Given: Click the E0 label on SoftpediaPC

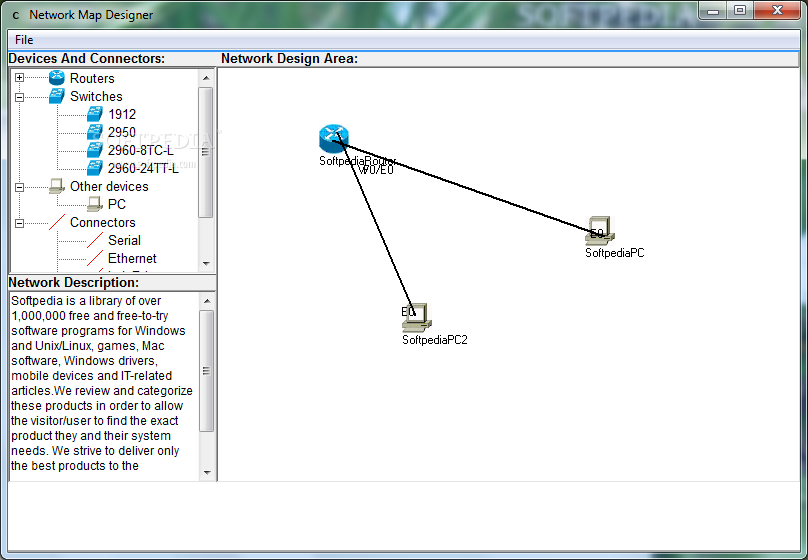Looking at the screenshot, I should [x=597, y=234].
